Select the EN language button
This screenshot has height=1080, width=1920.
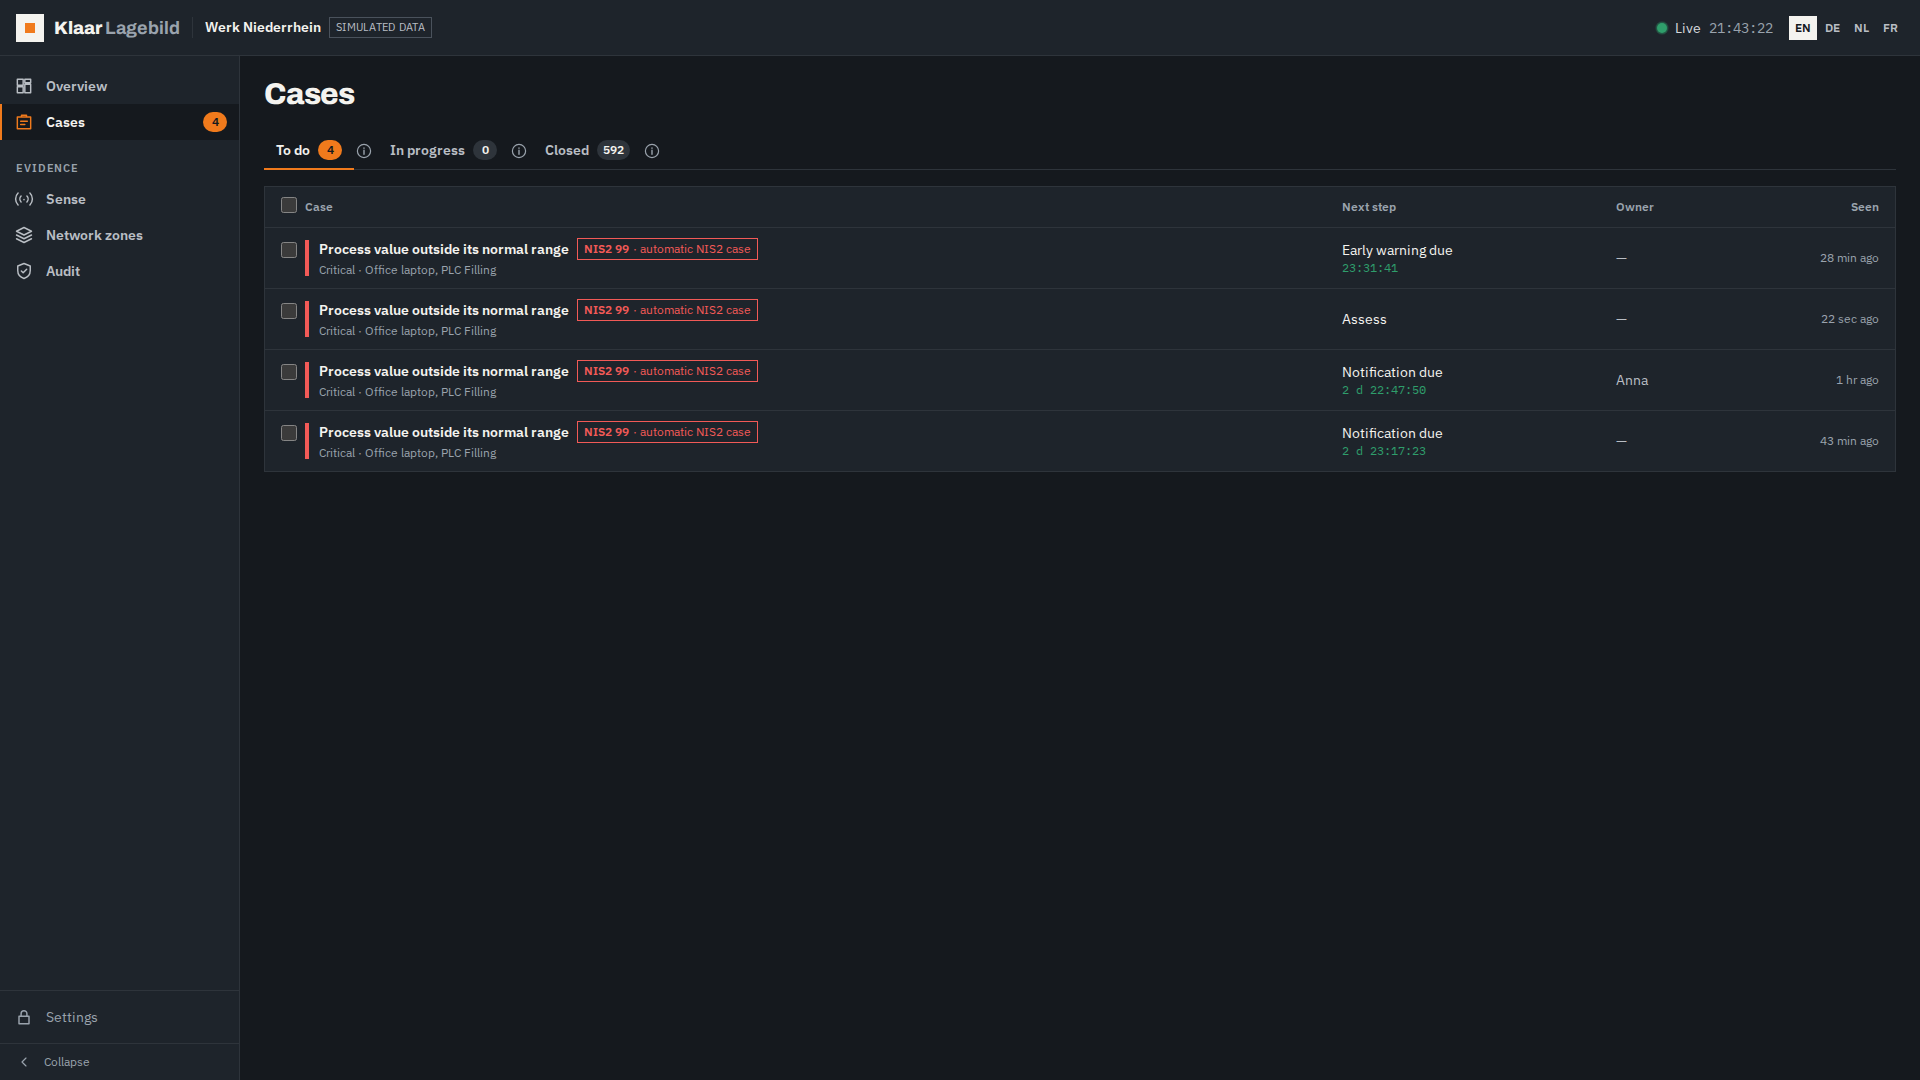pos(1803,28)
